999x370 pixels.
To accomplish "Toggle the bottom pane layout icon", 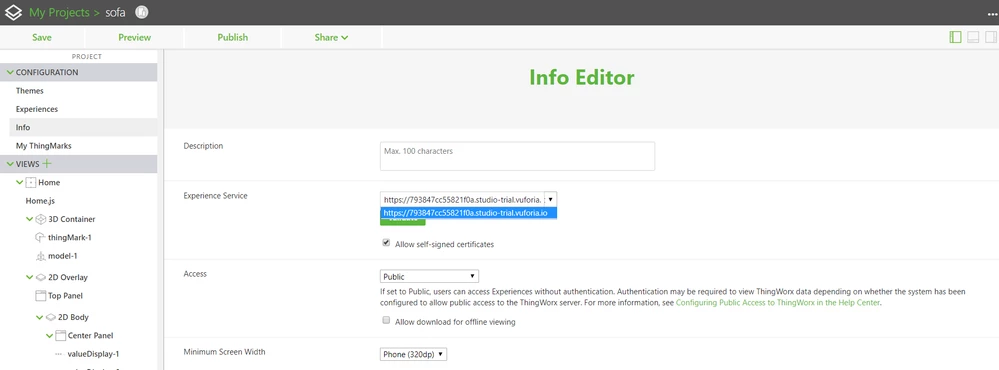I will pos(973,37).
